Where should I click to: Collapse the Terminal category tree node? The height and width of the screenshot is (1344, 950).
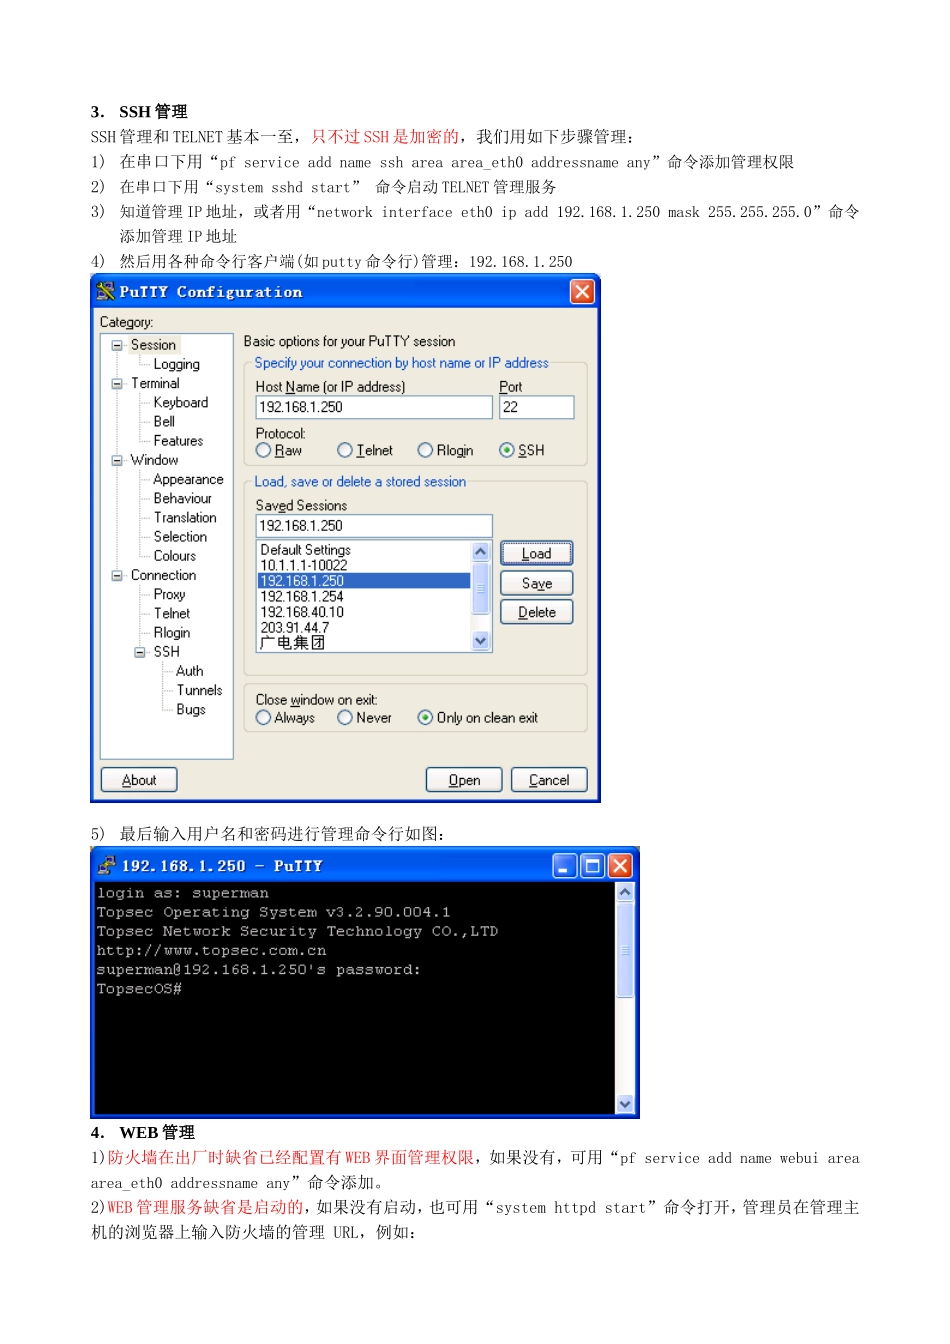click(x=117, y=383)
